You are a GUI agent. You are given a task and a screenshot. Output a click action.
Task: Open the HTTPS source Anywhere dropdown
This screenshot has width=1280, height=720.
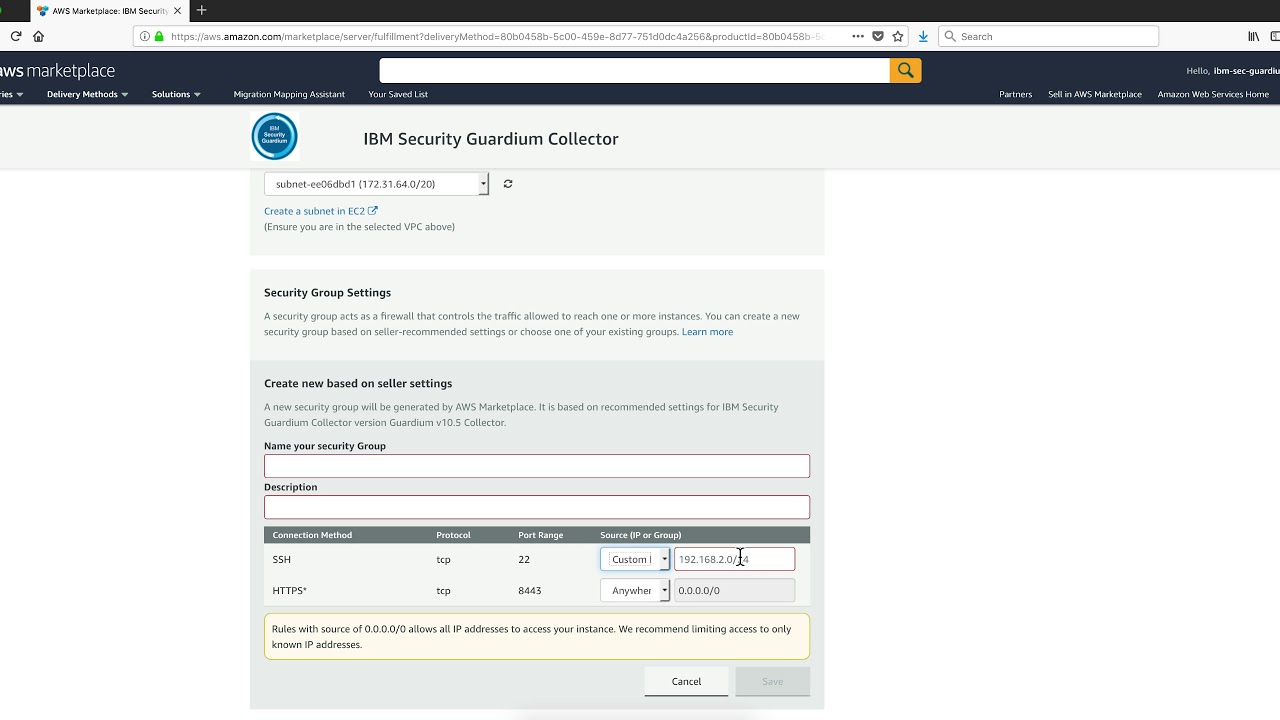635,590
